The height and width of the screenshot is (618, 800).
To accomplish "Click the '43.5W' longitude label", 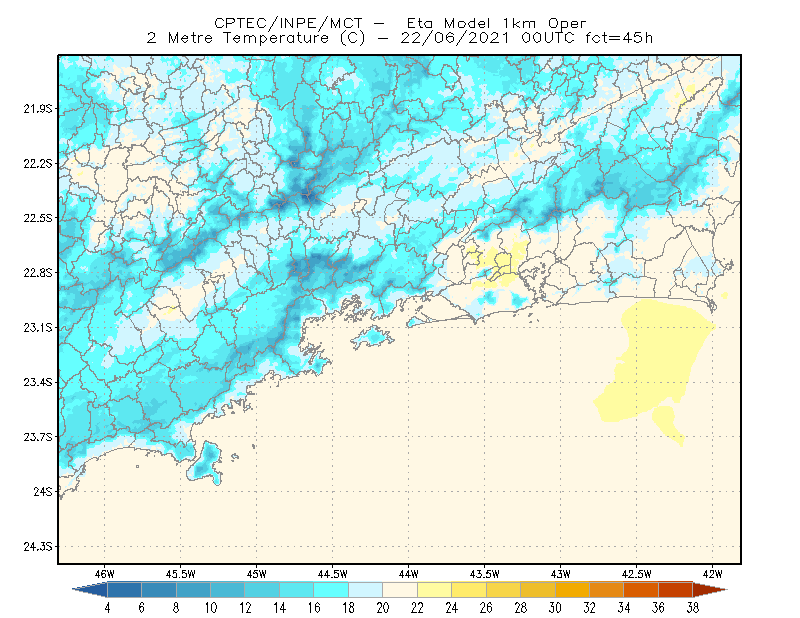I will [x=485, y=574].
